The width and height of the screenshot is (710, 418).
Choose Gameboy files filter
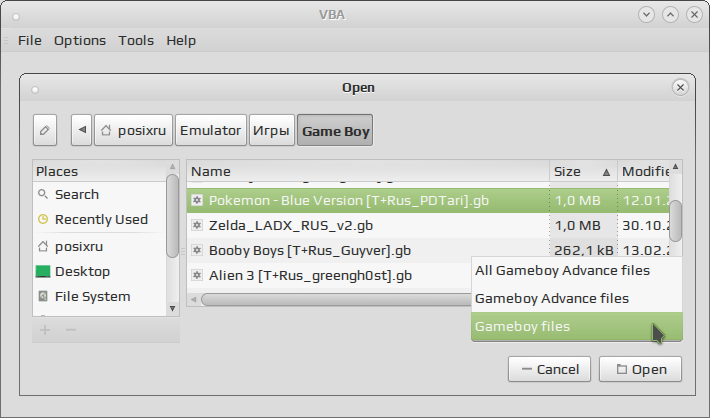click(x=576, y=327)
